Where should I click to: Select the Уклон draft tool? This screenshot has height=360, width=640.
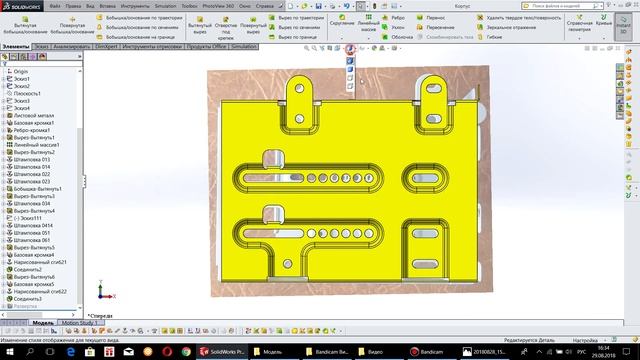coord(393,27)
